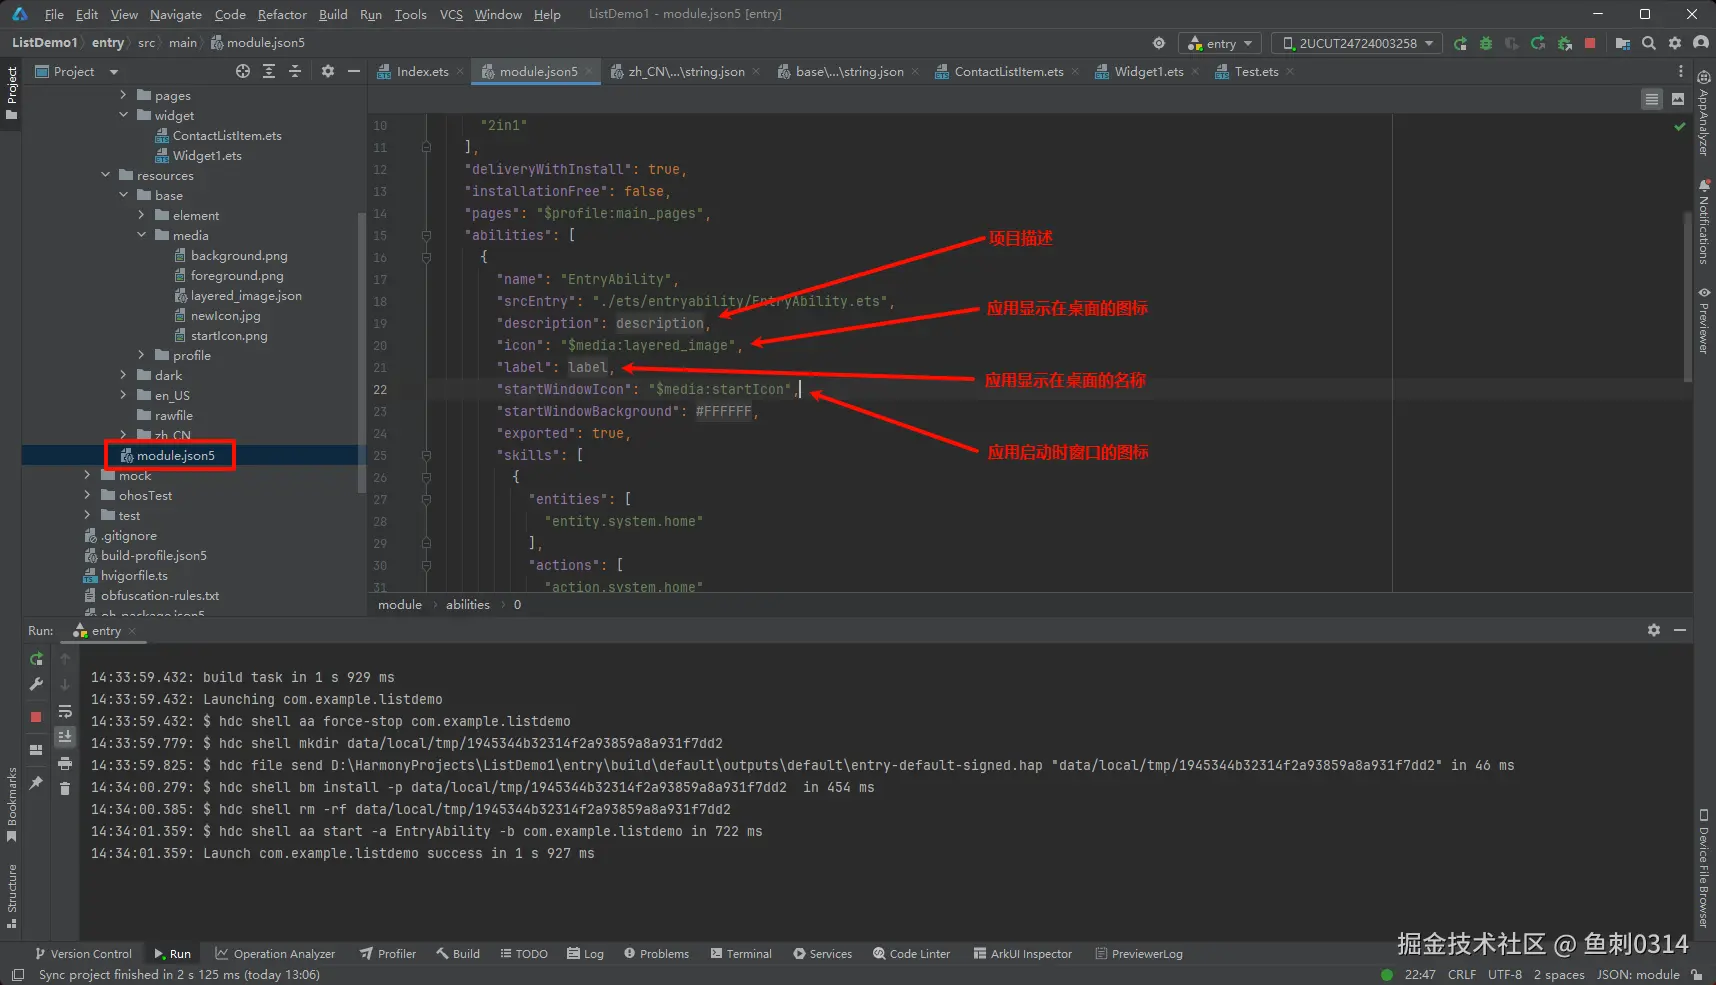This screenshot has height=985, width=1716.
Task: Expand the ohosTest folder
Action: [x=87, y=495]
